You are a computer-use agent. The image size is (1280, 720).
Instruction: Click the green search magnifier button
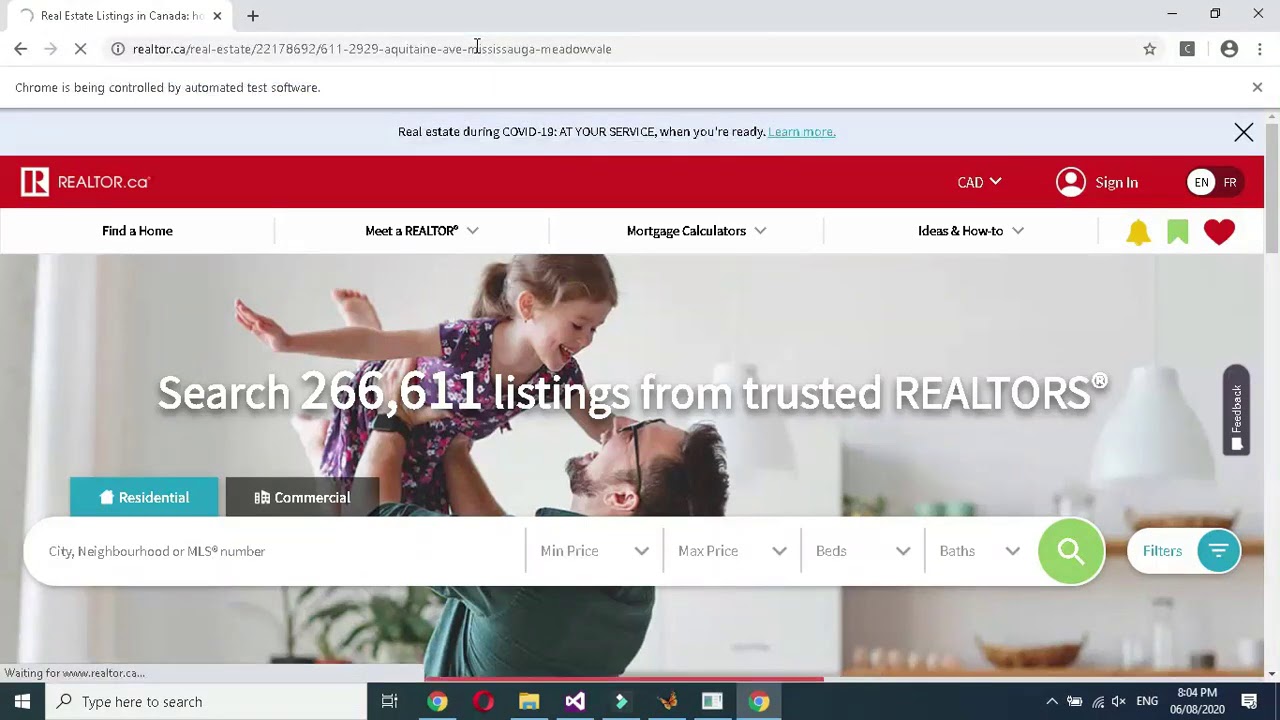(x=1071, y=551)
